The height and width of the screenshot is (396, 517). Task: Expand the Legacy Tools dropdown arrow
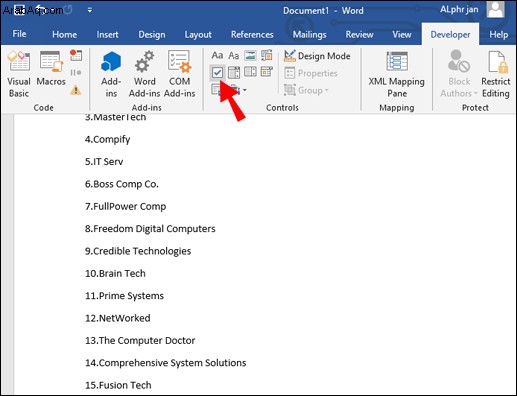point(245,90)
